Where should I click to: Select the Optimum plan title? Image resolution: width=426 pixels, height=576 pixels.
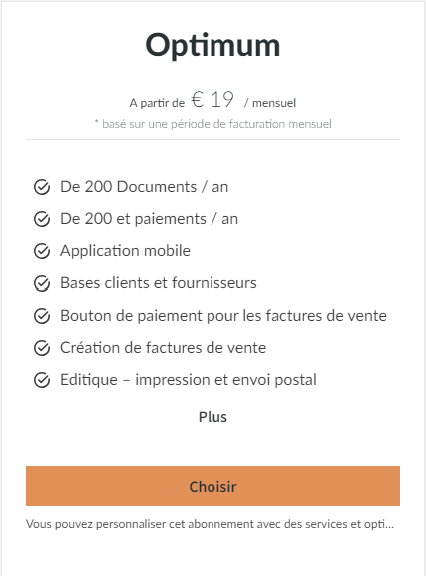point(213,46)
